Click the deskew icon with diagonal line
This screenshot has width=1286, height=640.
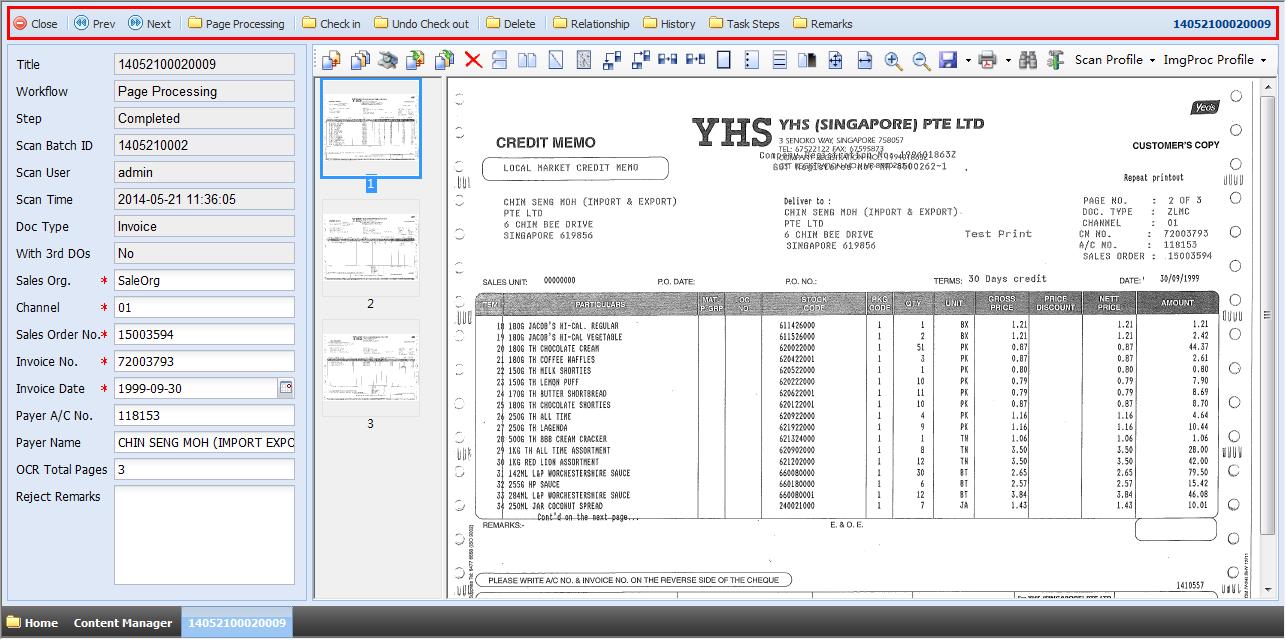tap(555, 60)
